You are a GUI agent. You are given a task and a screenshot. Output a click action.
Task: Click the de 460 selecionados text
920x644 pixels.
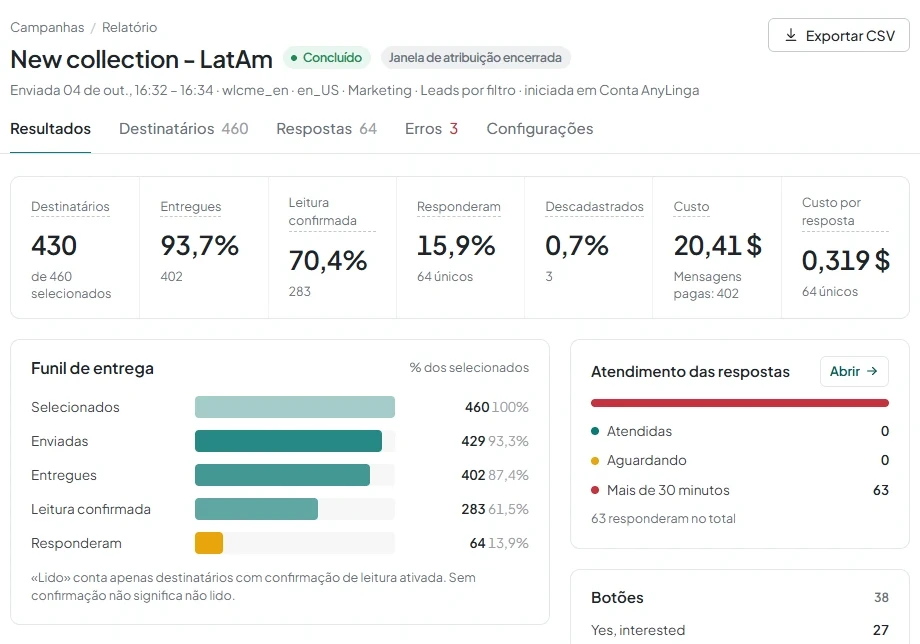pos(71,285)
